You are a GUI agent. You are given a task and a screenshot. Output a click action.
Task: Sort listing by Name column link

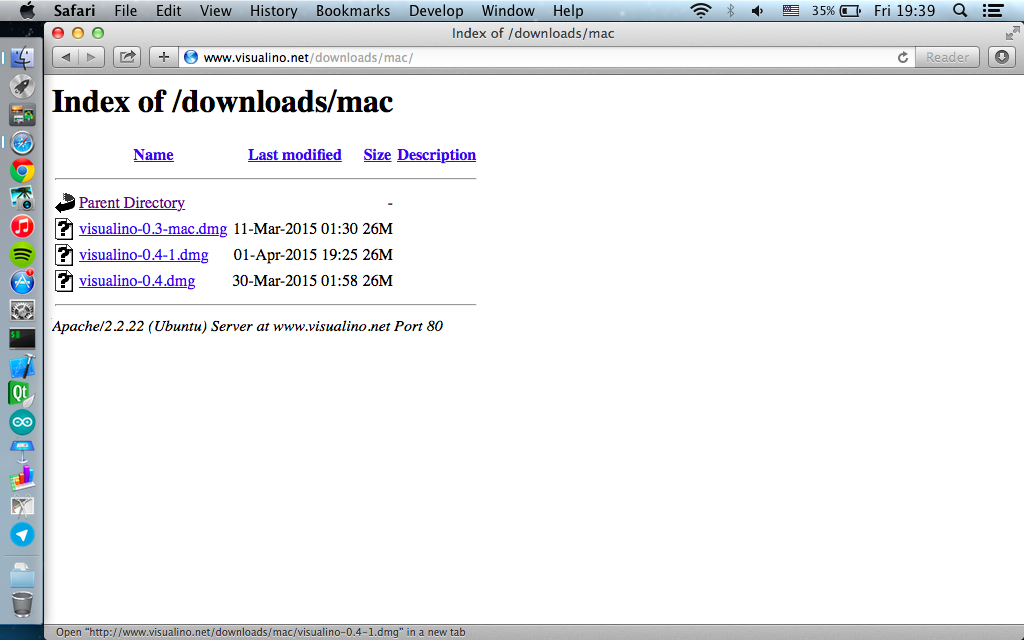coord(153,155)
